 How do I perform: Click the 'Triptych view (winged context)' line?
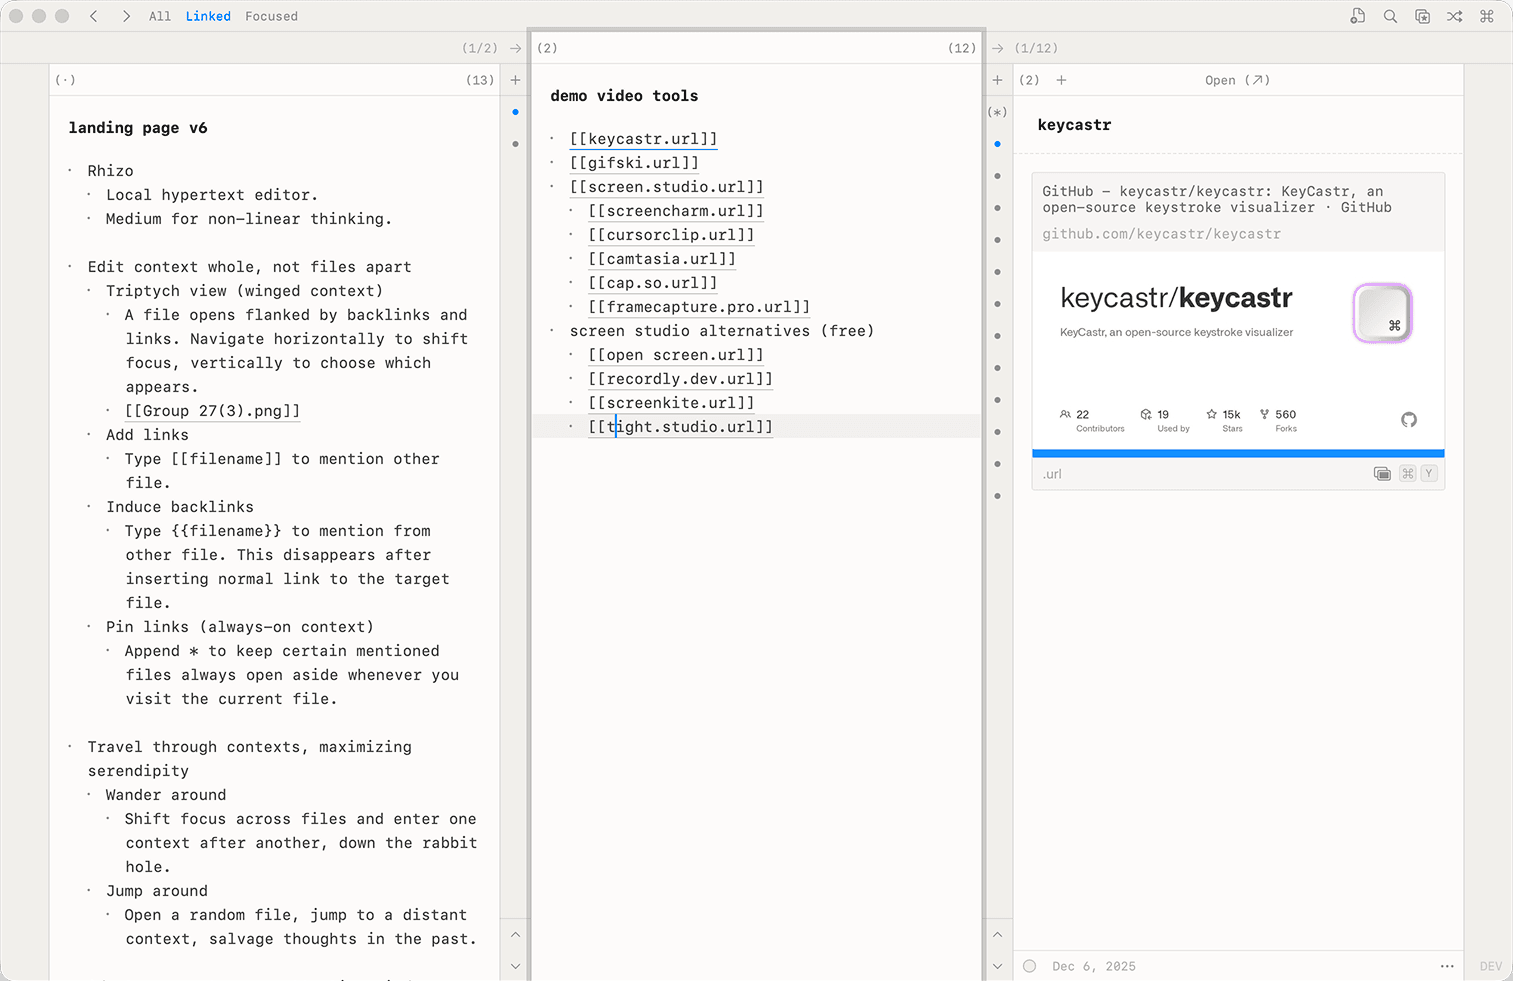tap(244, 291)
